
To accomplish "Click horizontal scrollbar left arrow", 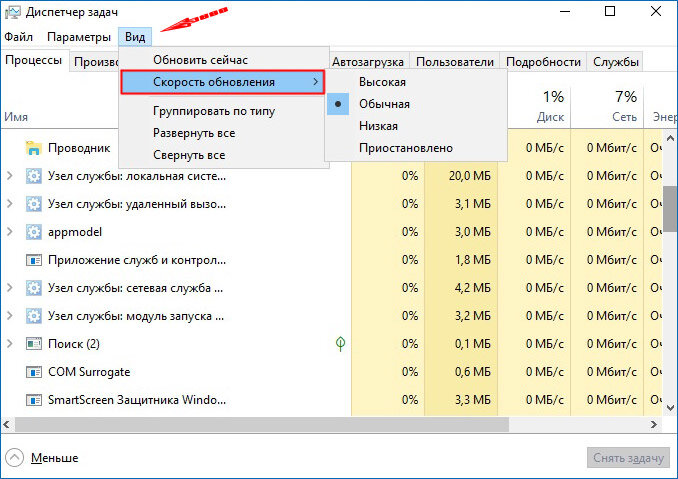I will [x=6, y=425].
